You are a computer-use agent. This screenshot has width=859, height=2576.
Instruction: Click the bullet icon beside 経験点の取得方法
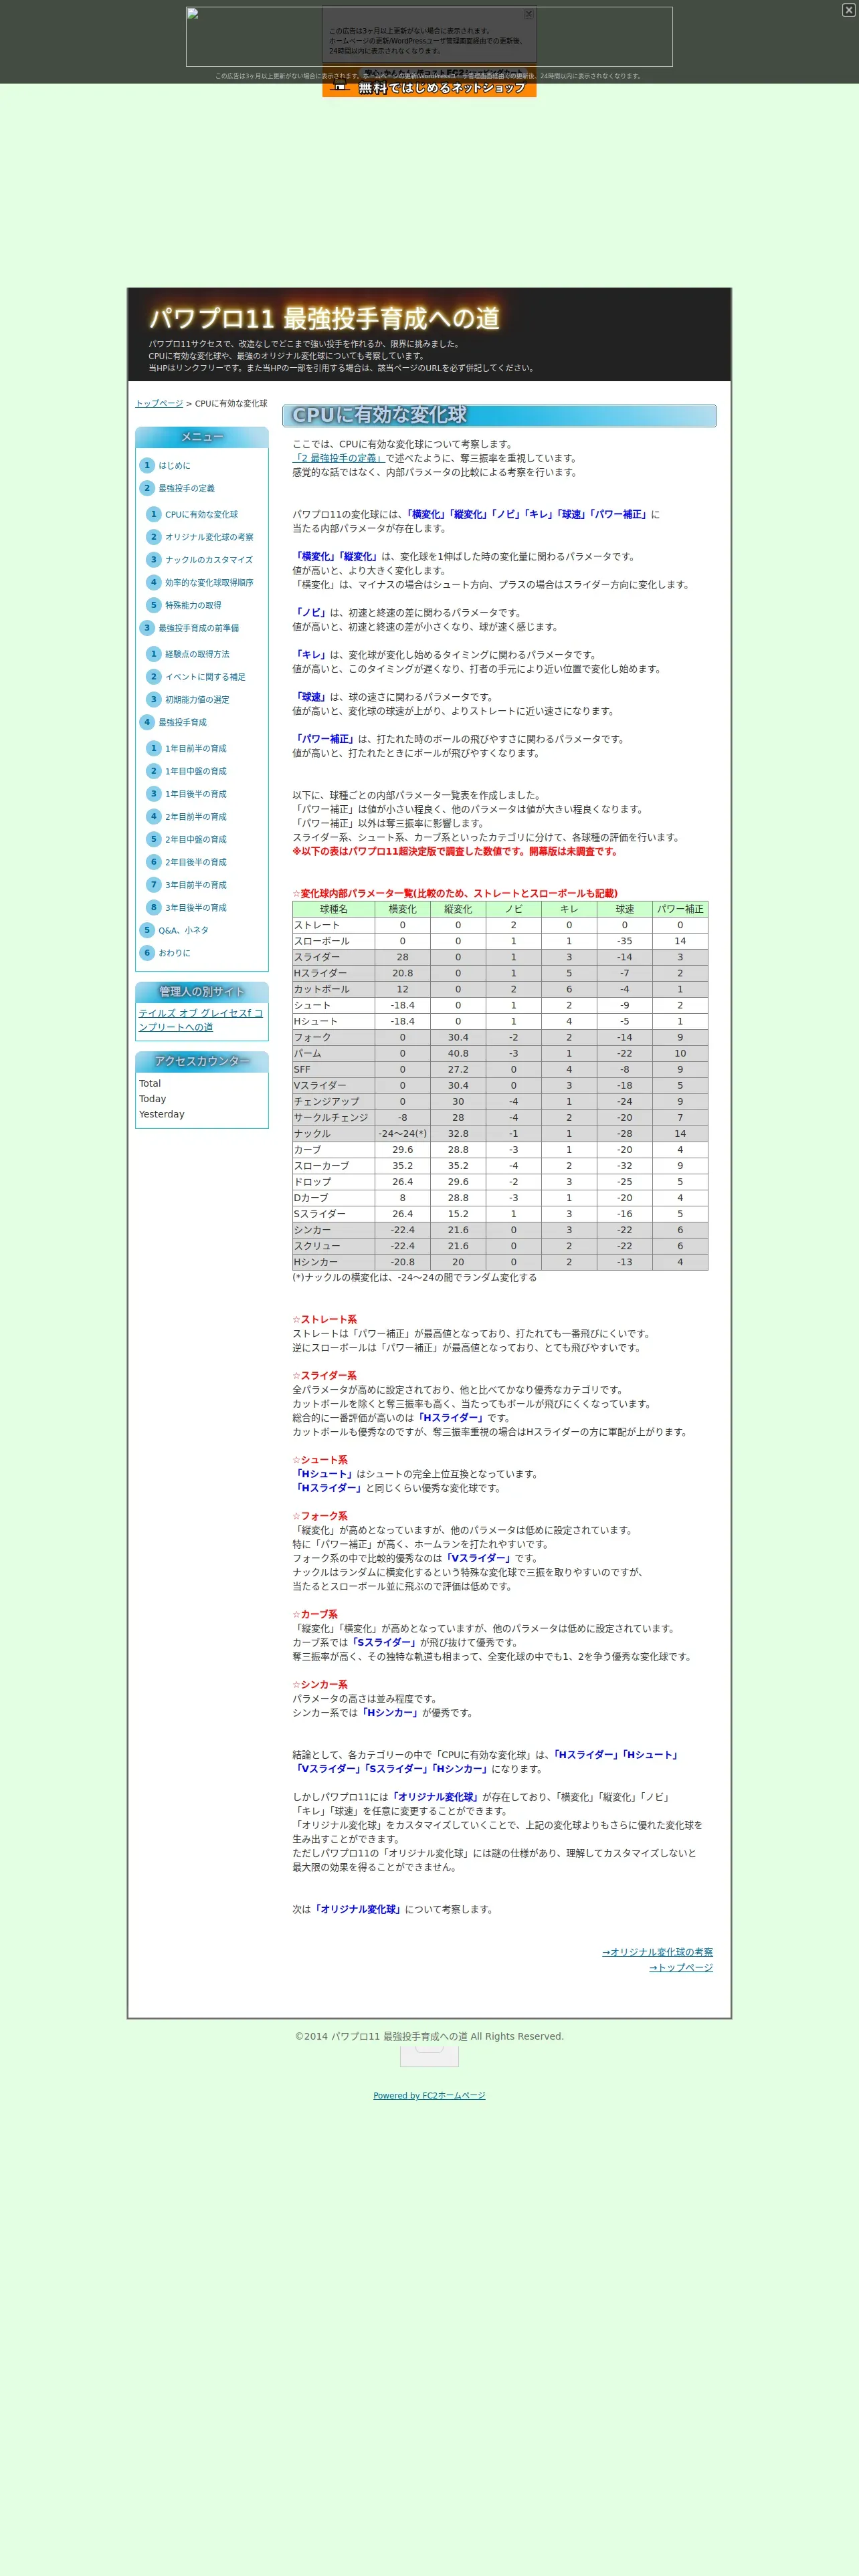[x=154, y=654]
